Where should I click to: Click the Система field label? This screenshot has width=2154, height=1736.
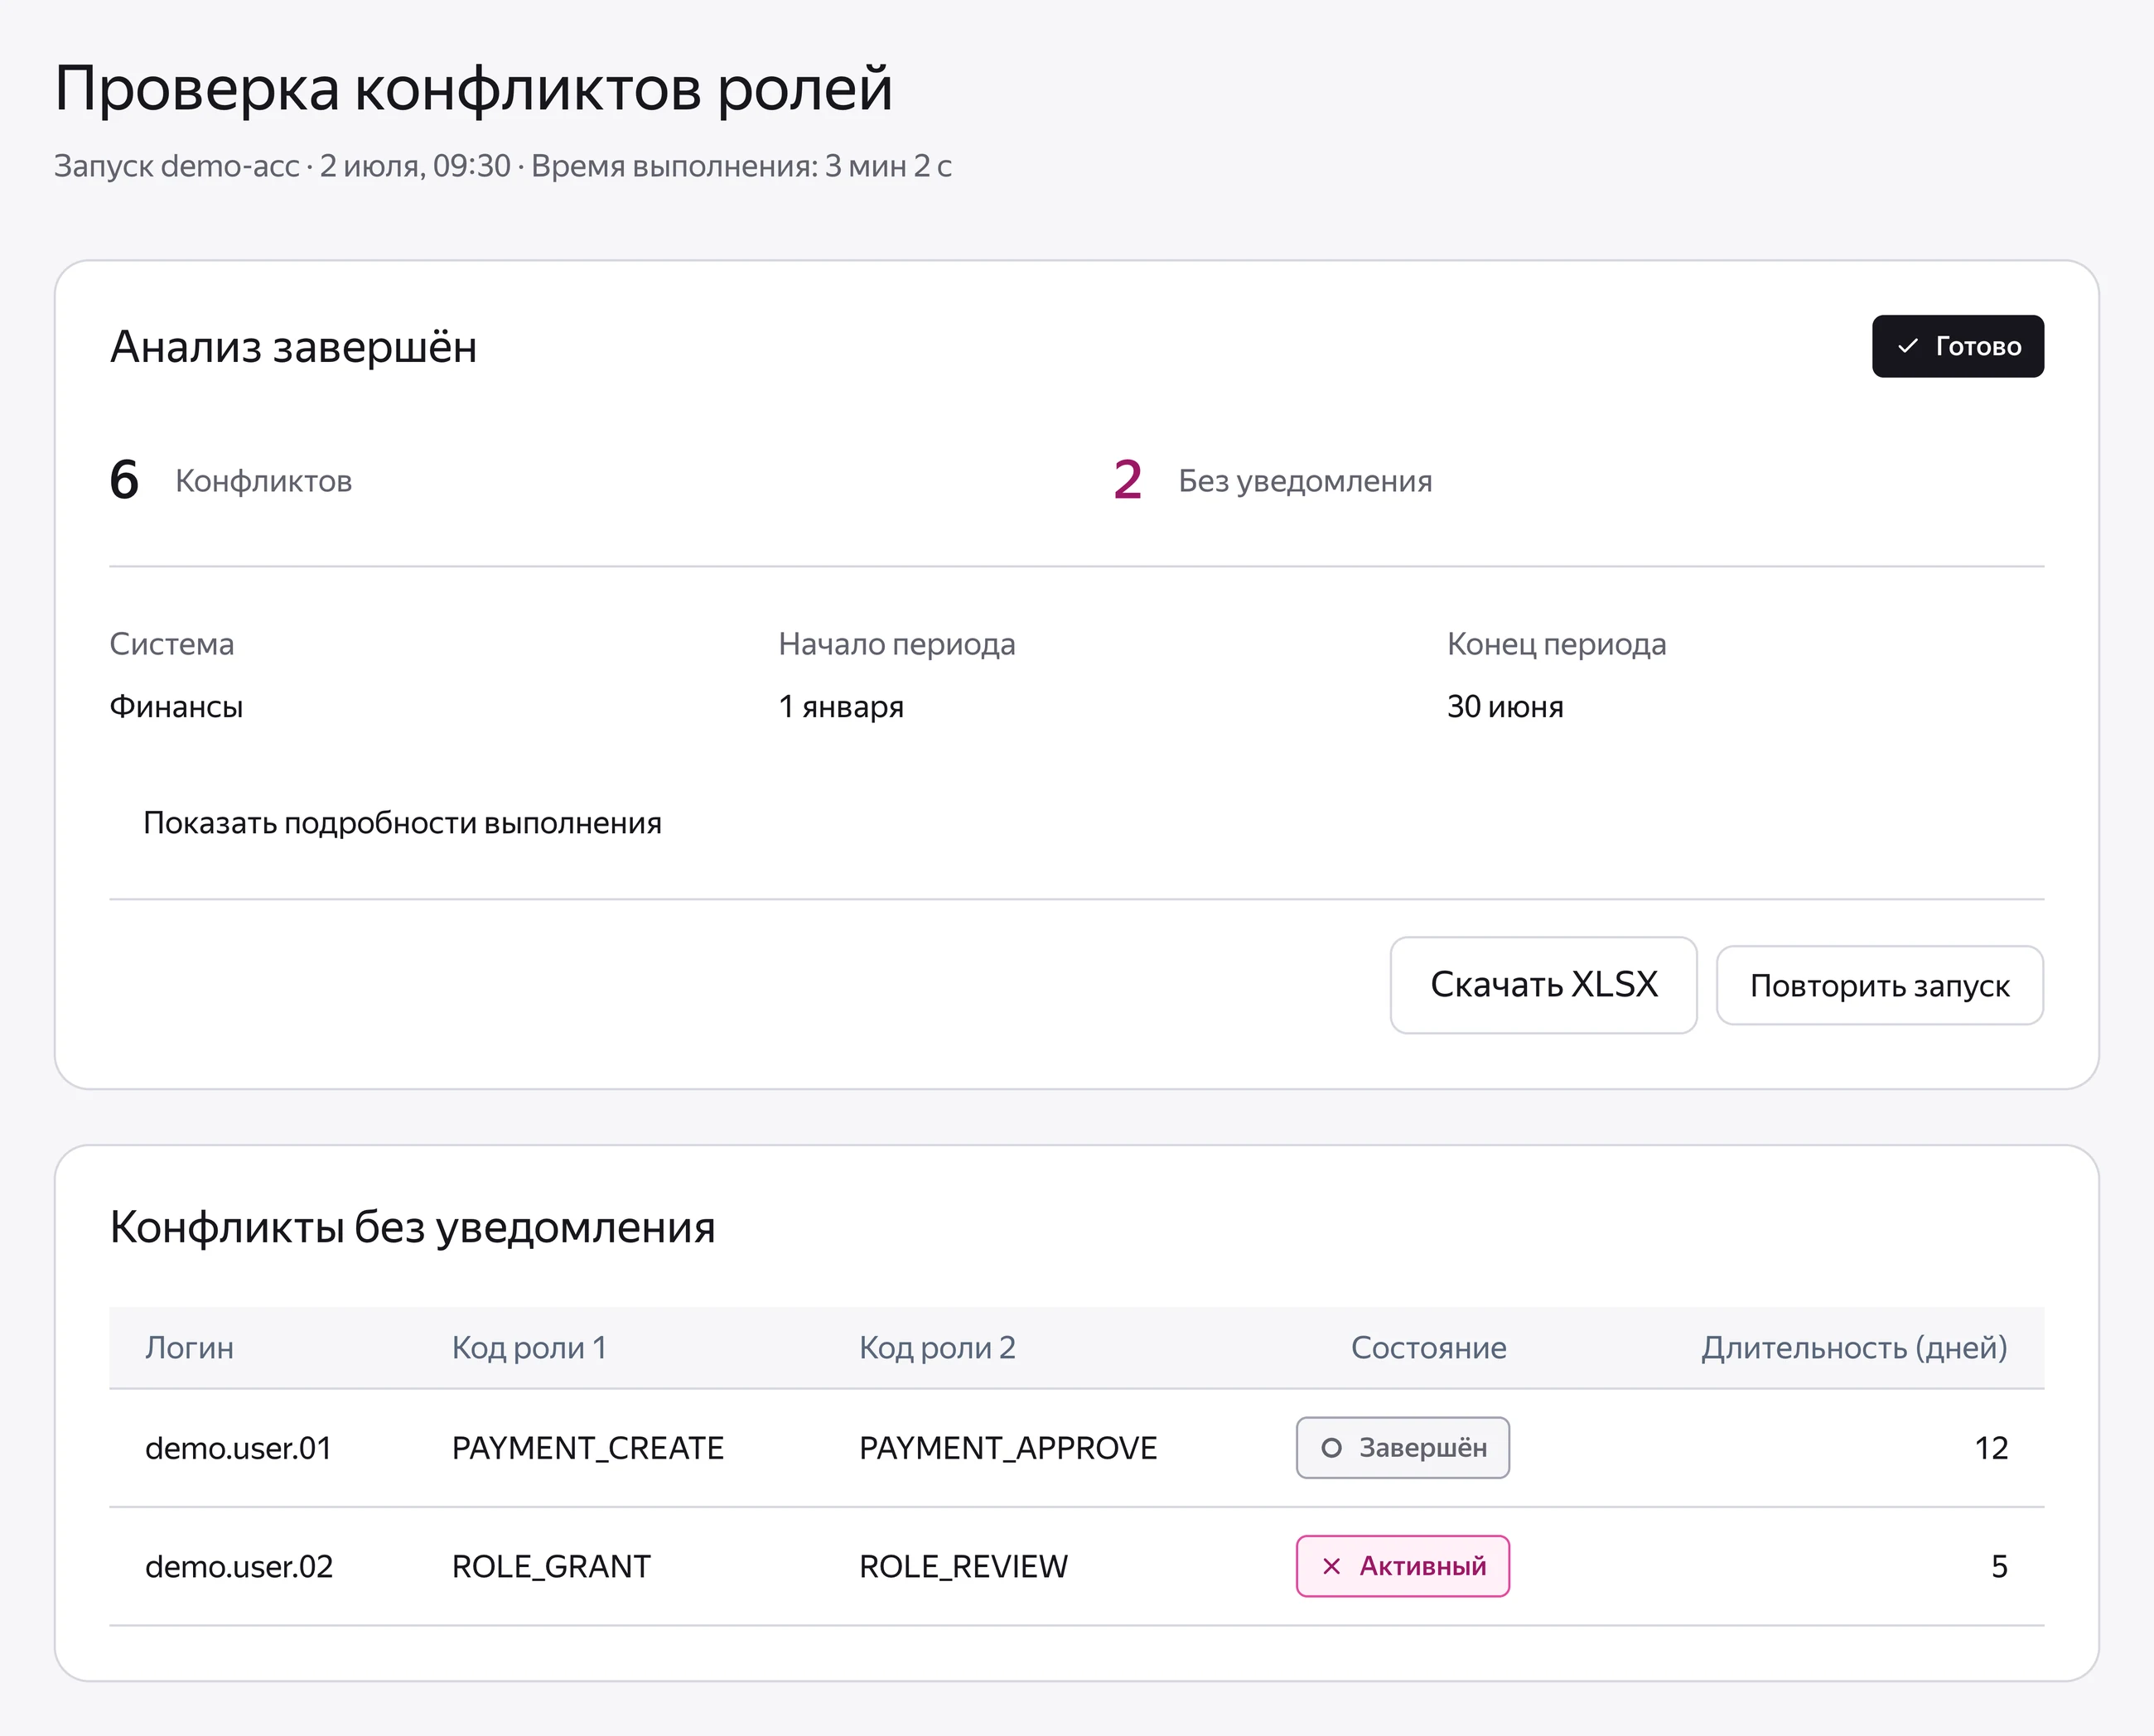pos(171,644)
